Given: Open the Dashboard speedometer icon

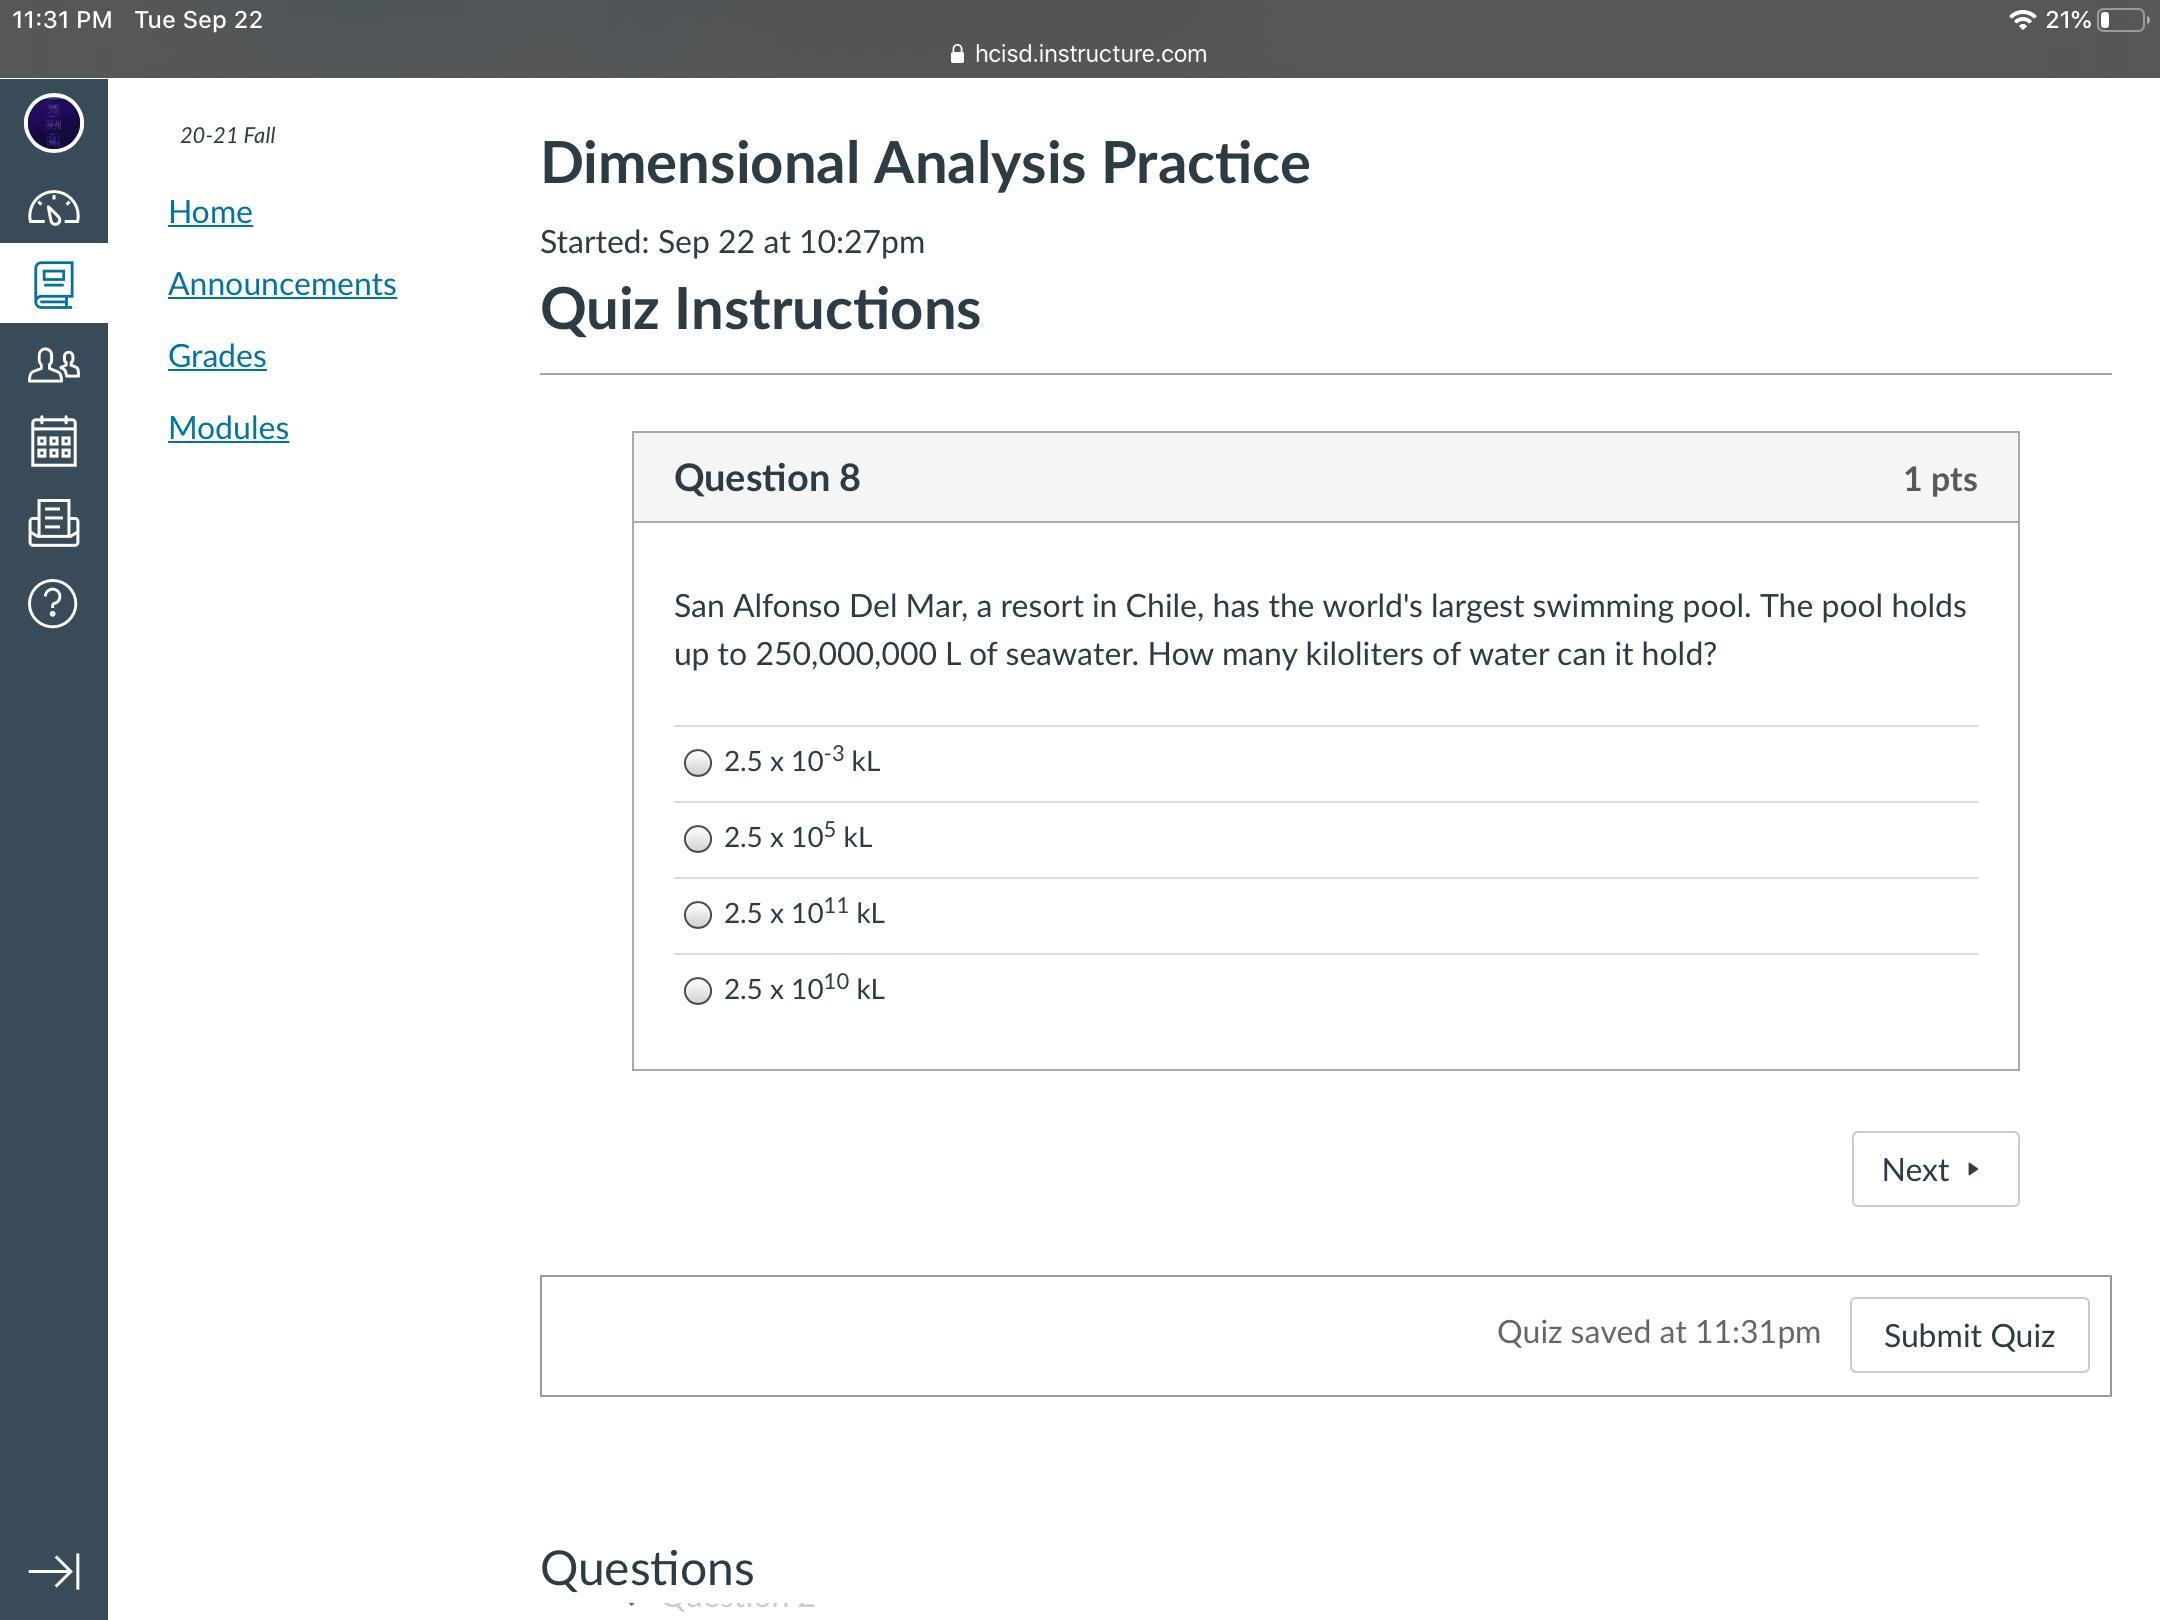Looking at the screenshot, I should click(54, 208).
